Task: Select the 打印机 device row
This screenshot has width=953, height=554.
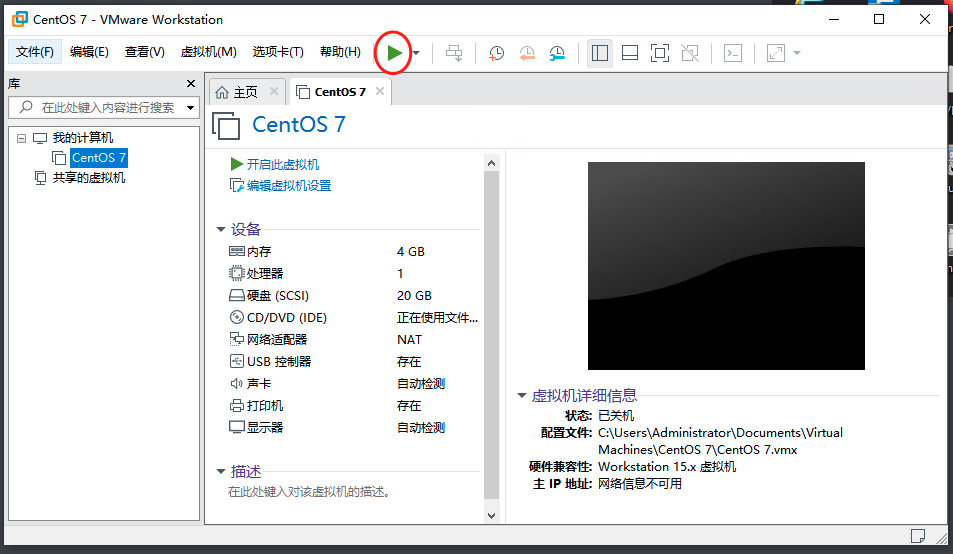Action: 353,406
